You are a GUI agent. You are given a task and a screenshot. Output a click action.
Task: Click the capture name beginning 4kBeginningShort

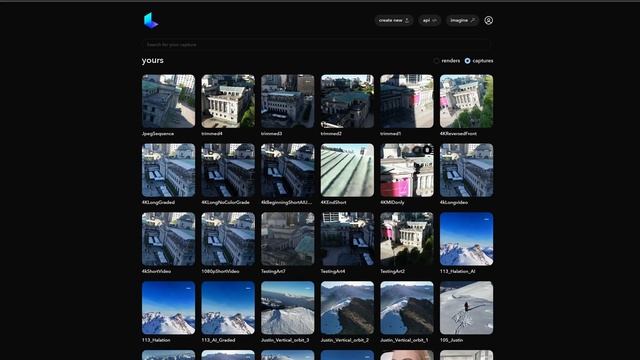(x=287, y=202)
